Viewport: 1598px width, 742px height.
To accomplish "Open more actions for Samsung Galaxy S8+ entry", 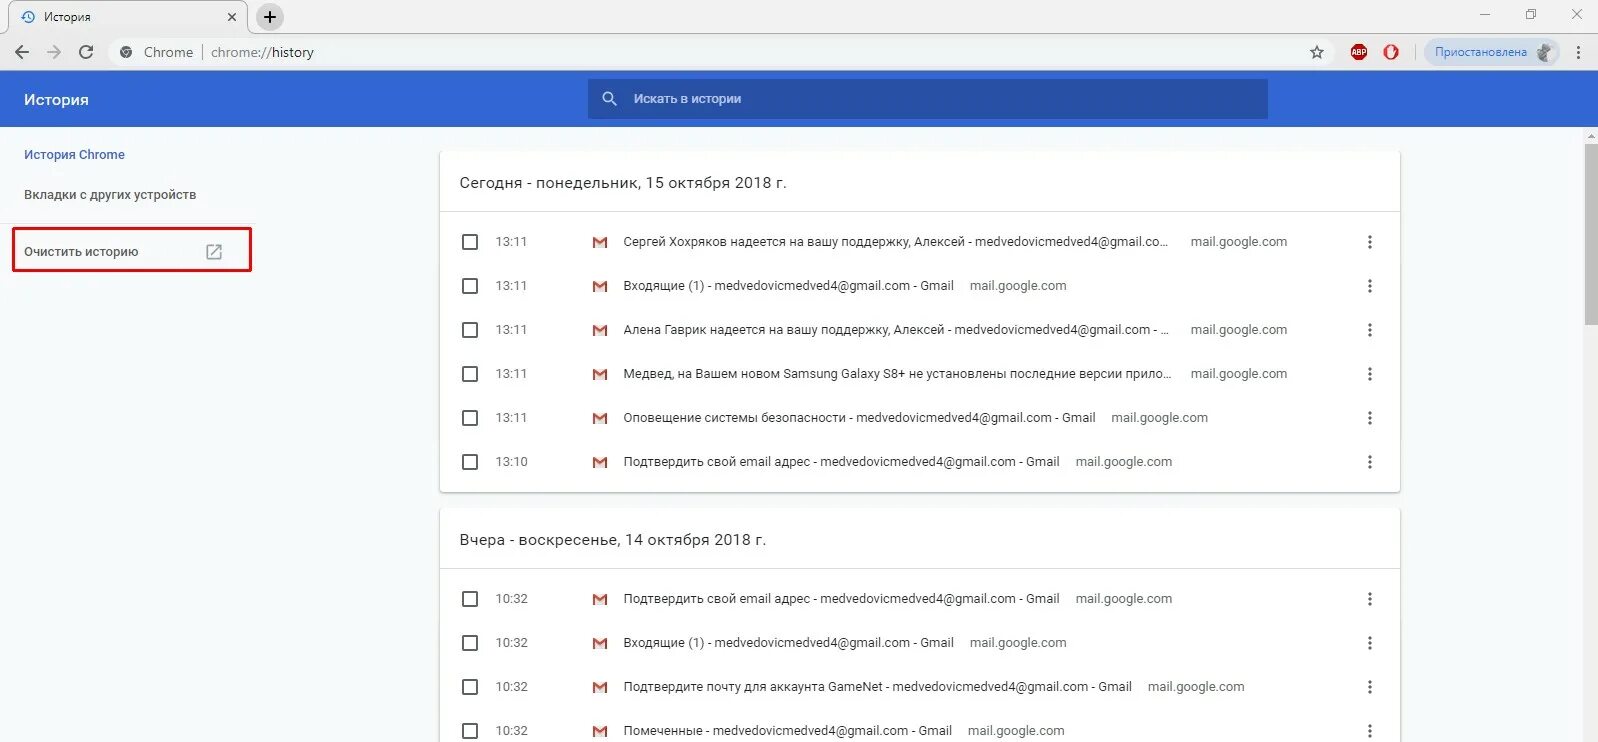I will [x=1370, y=374].
